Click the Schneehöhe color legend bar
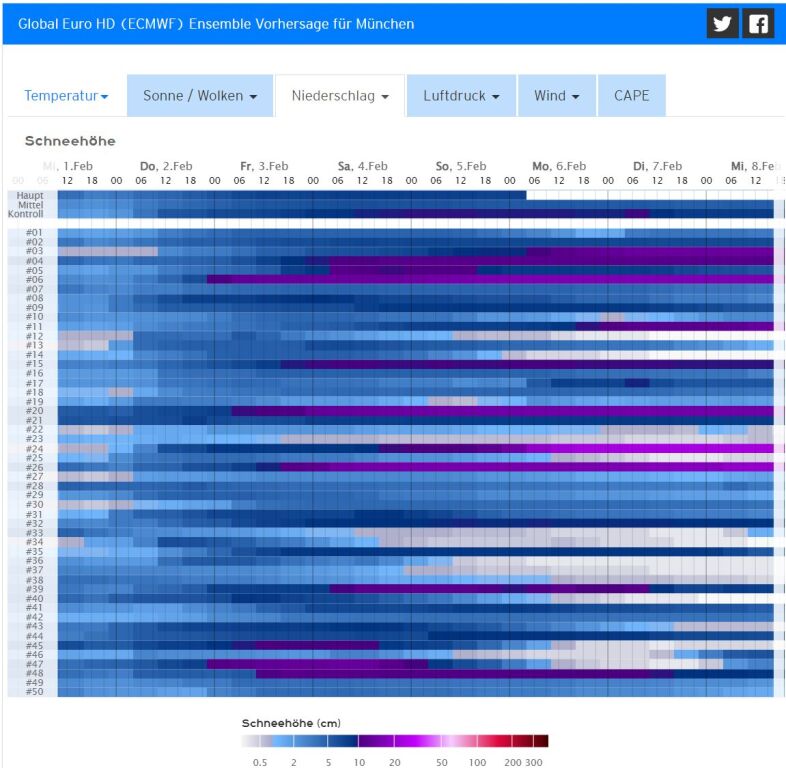The height and width of the screenshot is (768, 786). (x=394, y=741)
